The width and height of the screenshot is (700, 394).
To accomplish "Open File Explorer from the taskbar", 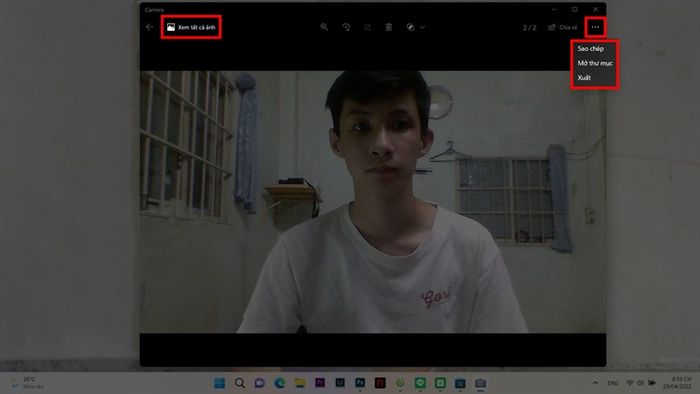I will [x=300, y=383].
